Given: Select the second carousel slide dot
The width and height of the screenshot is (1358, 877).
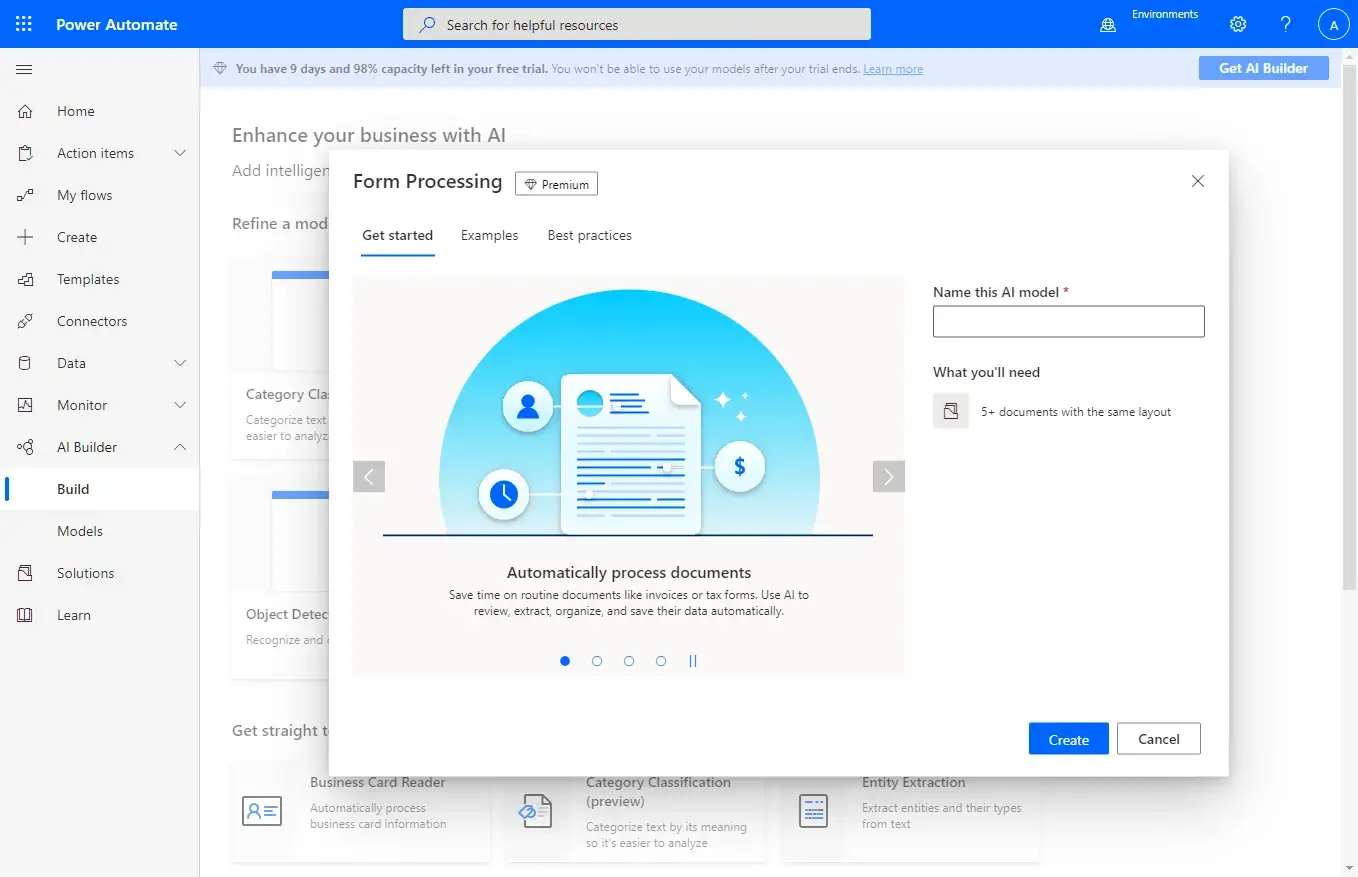Looking at the screenshot, I should coord(597,661).
